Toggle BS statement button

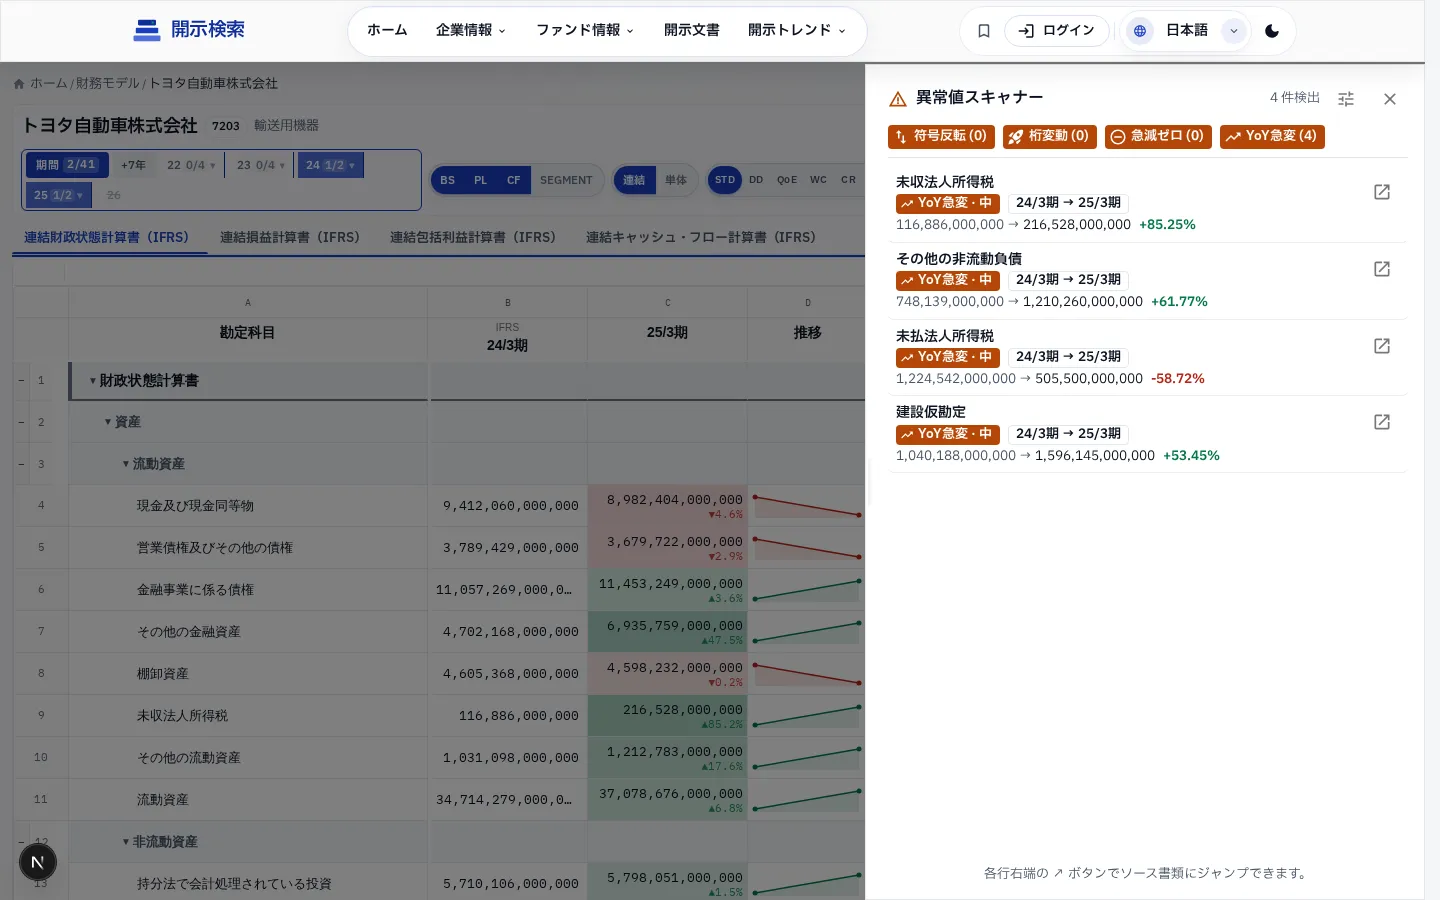[448, 180]
